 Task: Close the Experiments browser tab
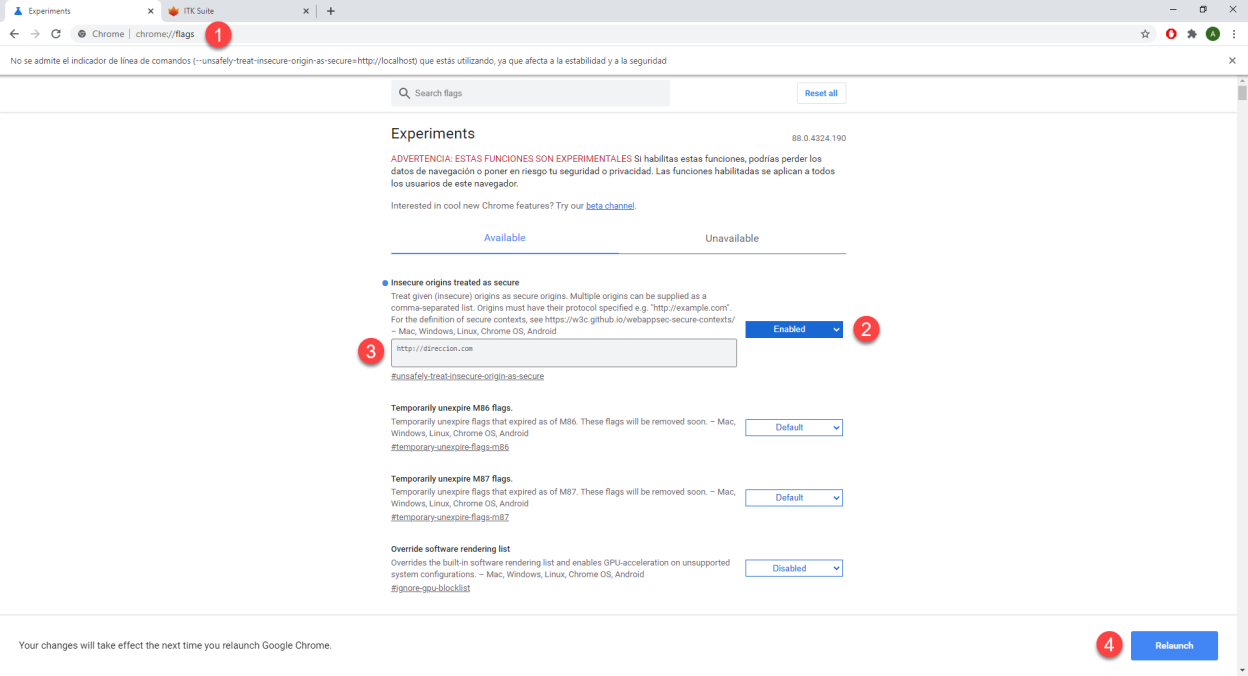tap(150, 11)
